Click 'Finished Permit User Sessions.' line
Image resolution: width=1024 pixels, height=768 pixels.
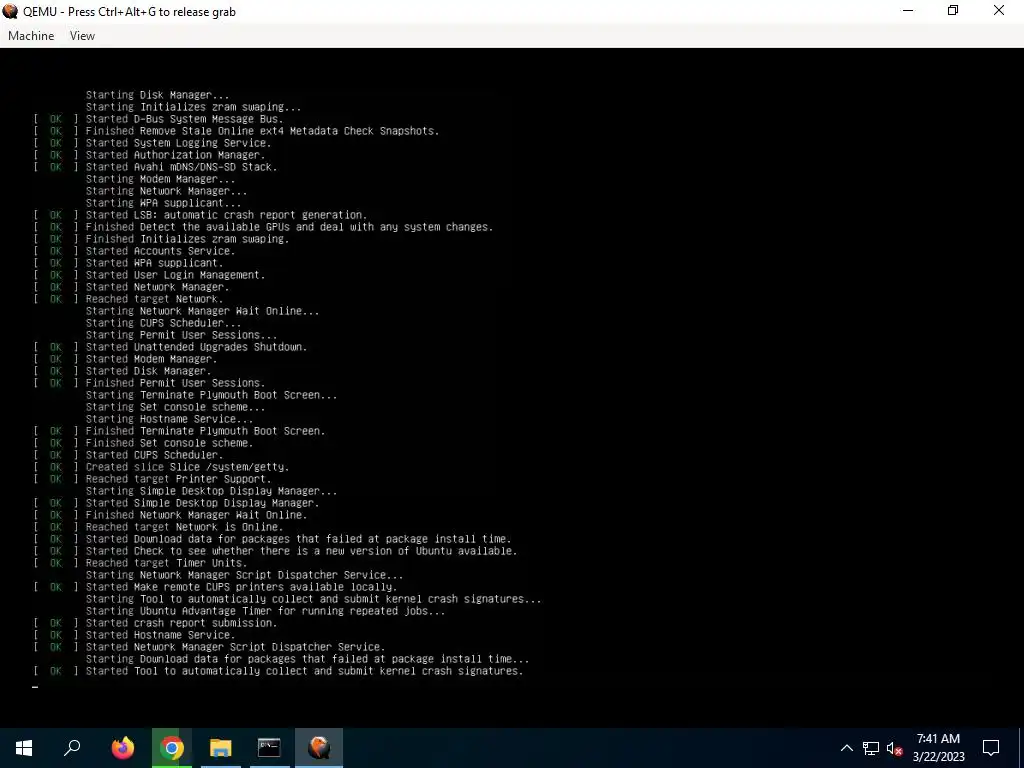point(176,383)
